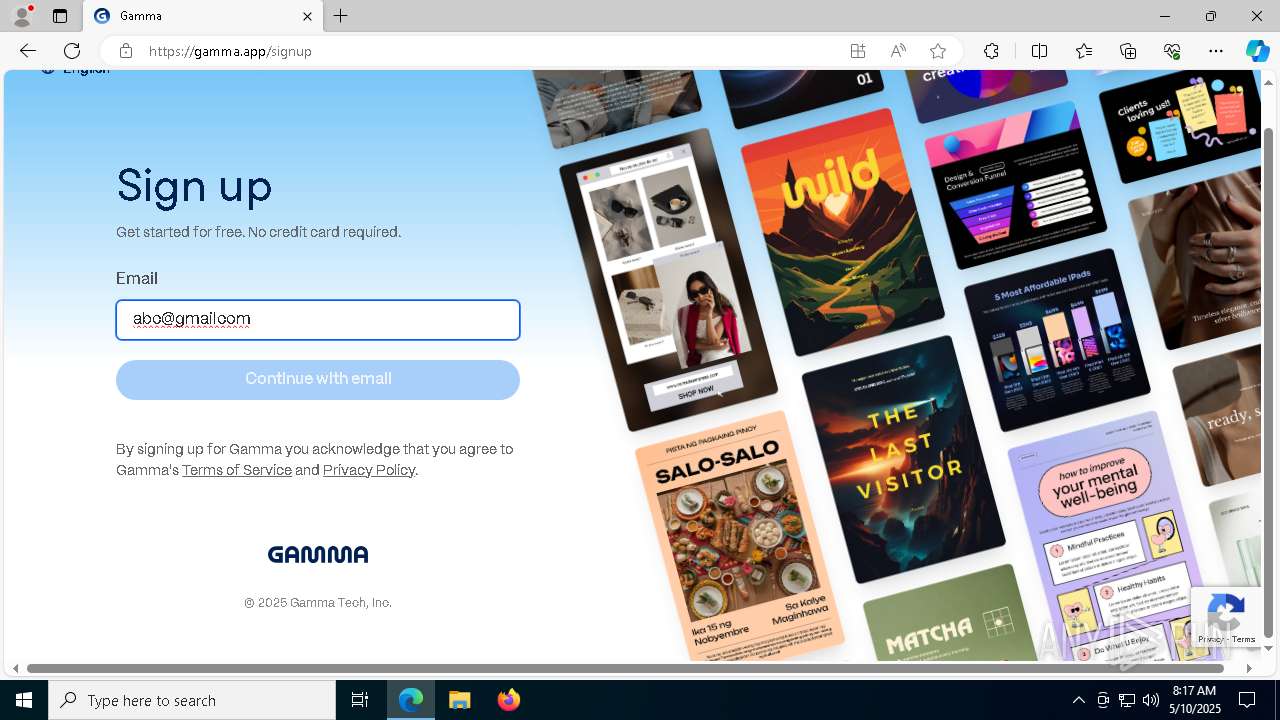Open the Design & Conversion Funnel thumbnail
The image size is (1280, 720).
(1015, 186)
